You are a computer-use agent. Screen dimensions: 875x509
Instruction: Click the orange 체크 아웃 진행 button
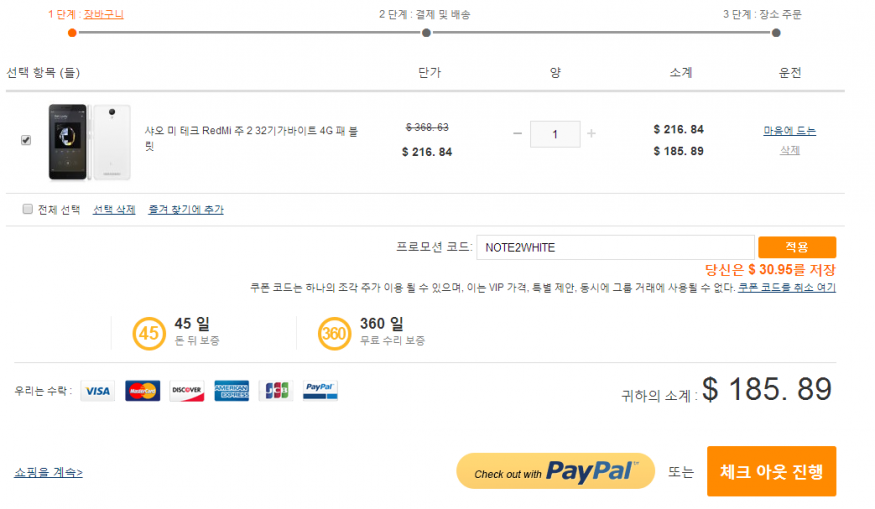coord(771,472)
